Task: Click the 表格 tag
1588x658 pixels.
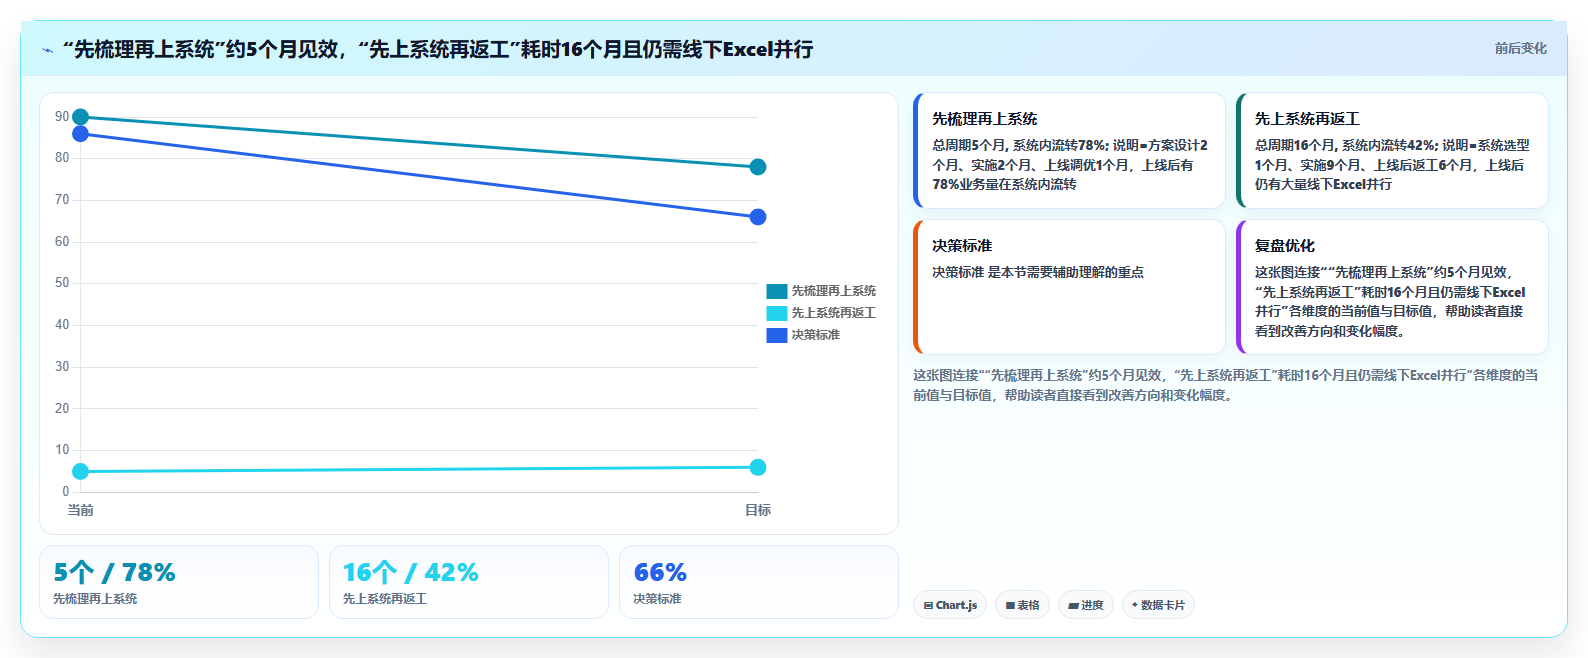Action: point(1022,605)
